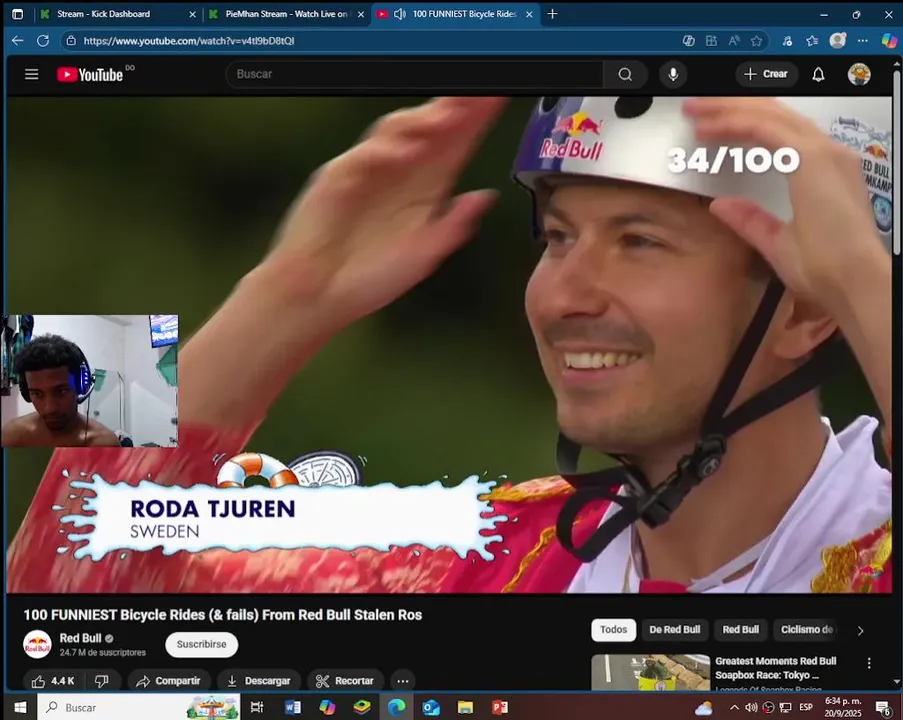
Task: Open PowerPoint from the taskbar
Action: [x=500, y=707]
